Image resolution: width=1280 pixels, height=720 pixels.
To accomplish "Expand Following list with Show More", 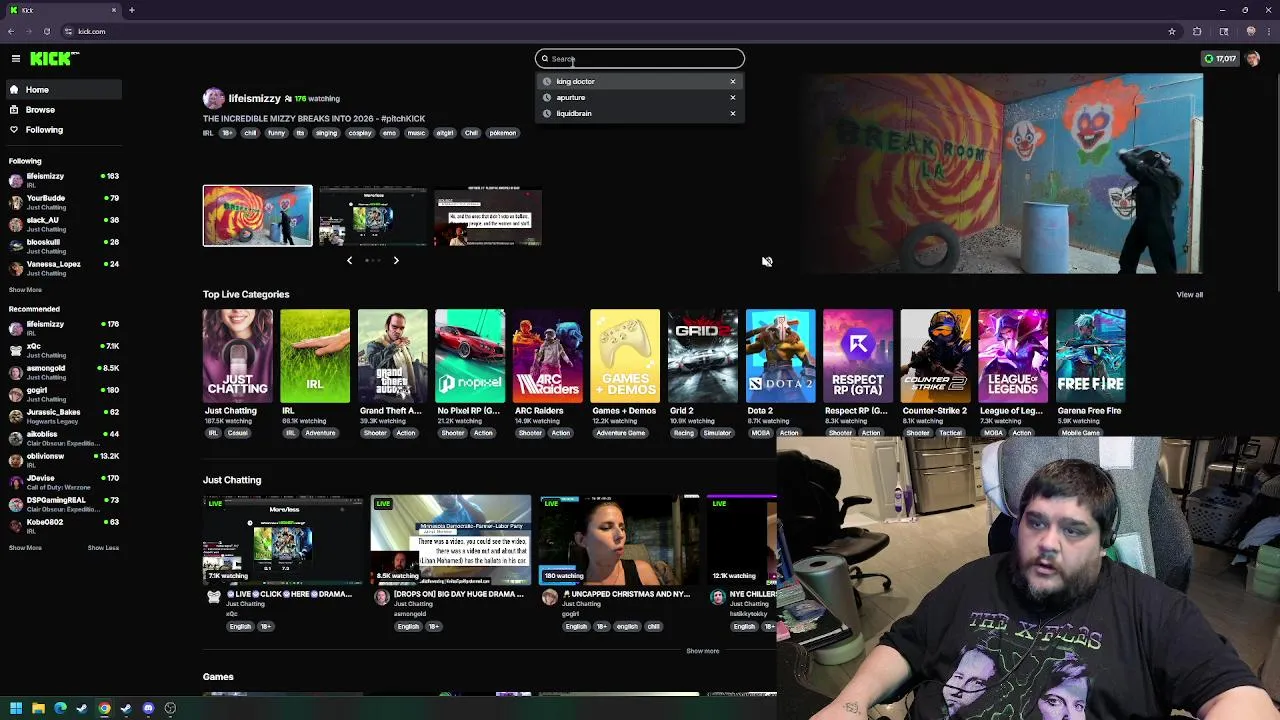I will (25, 290).
